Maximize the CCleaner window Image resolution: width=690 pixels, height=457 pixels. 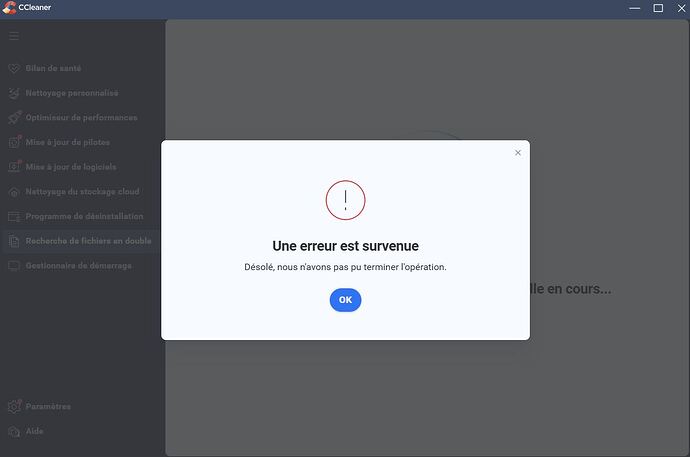pos(658,8)
